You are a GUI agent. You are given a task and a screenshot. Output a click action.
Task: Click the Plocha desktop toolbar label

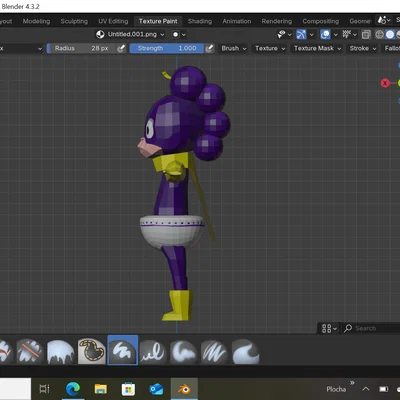click(336, 389)
